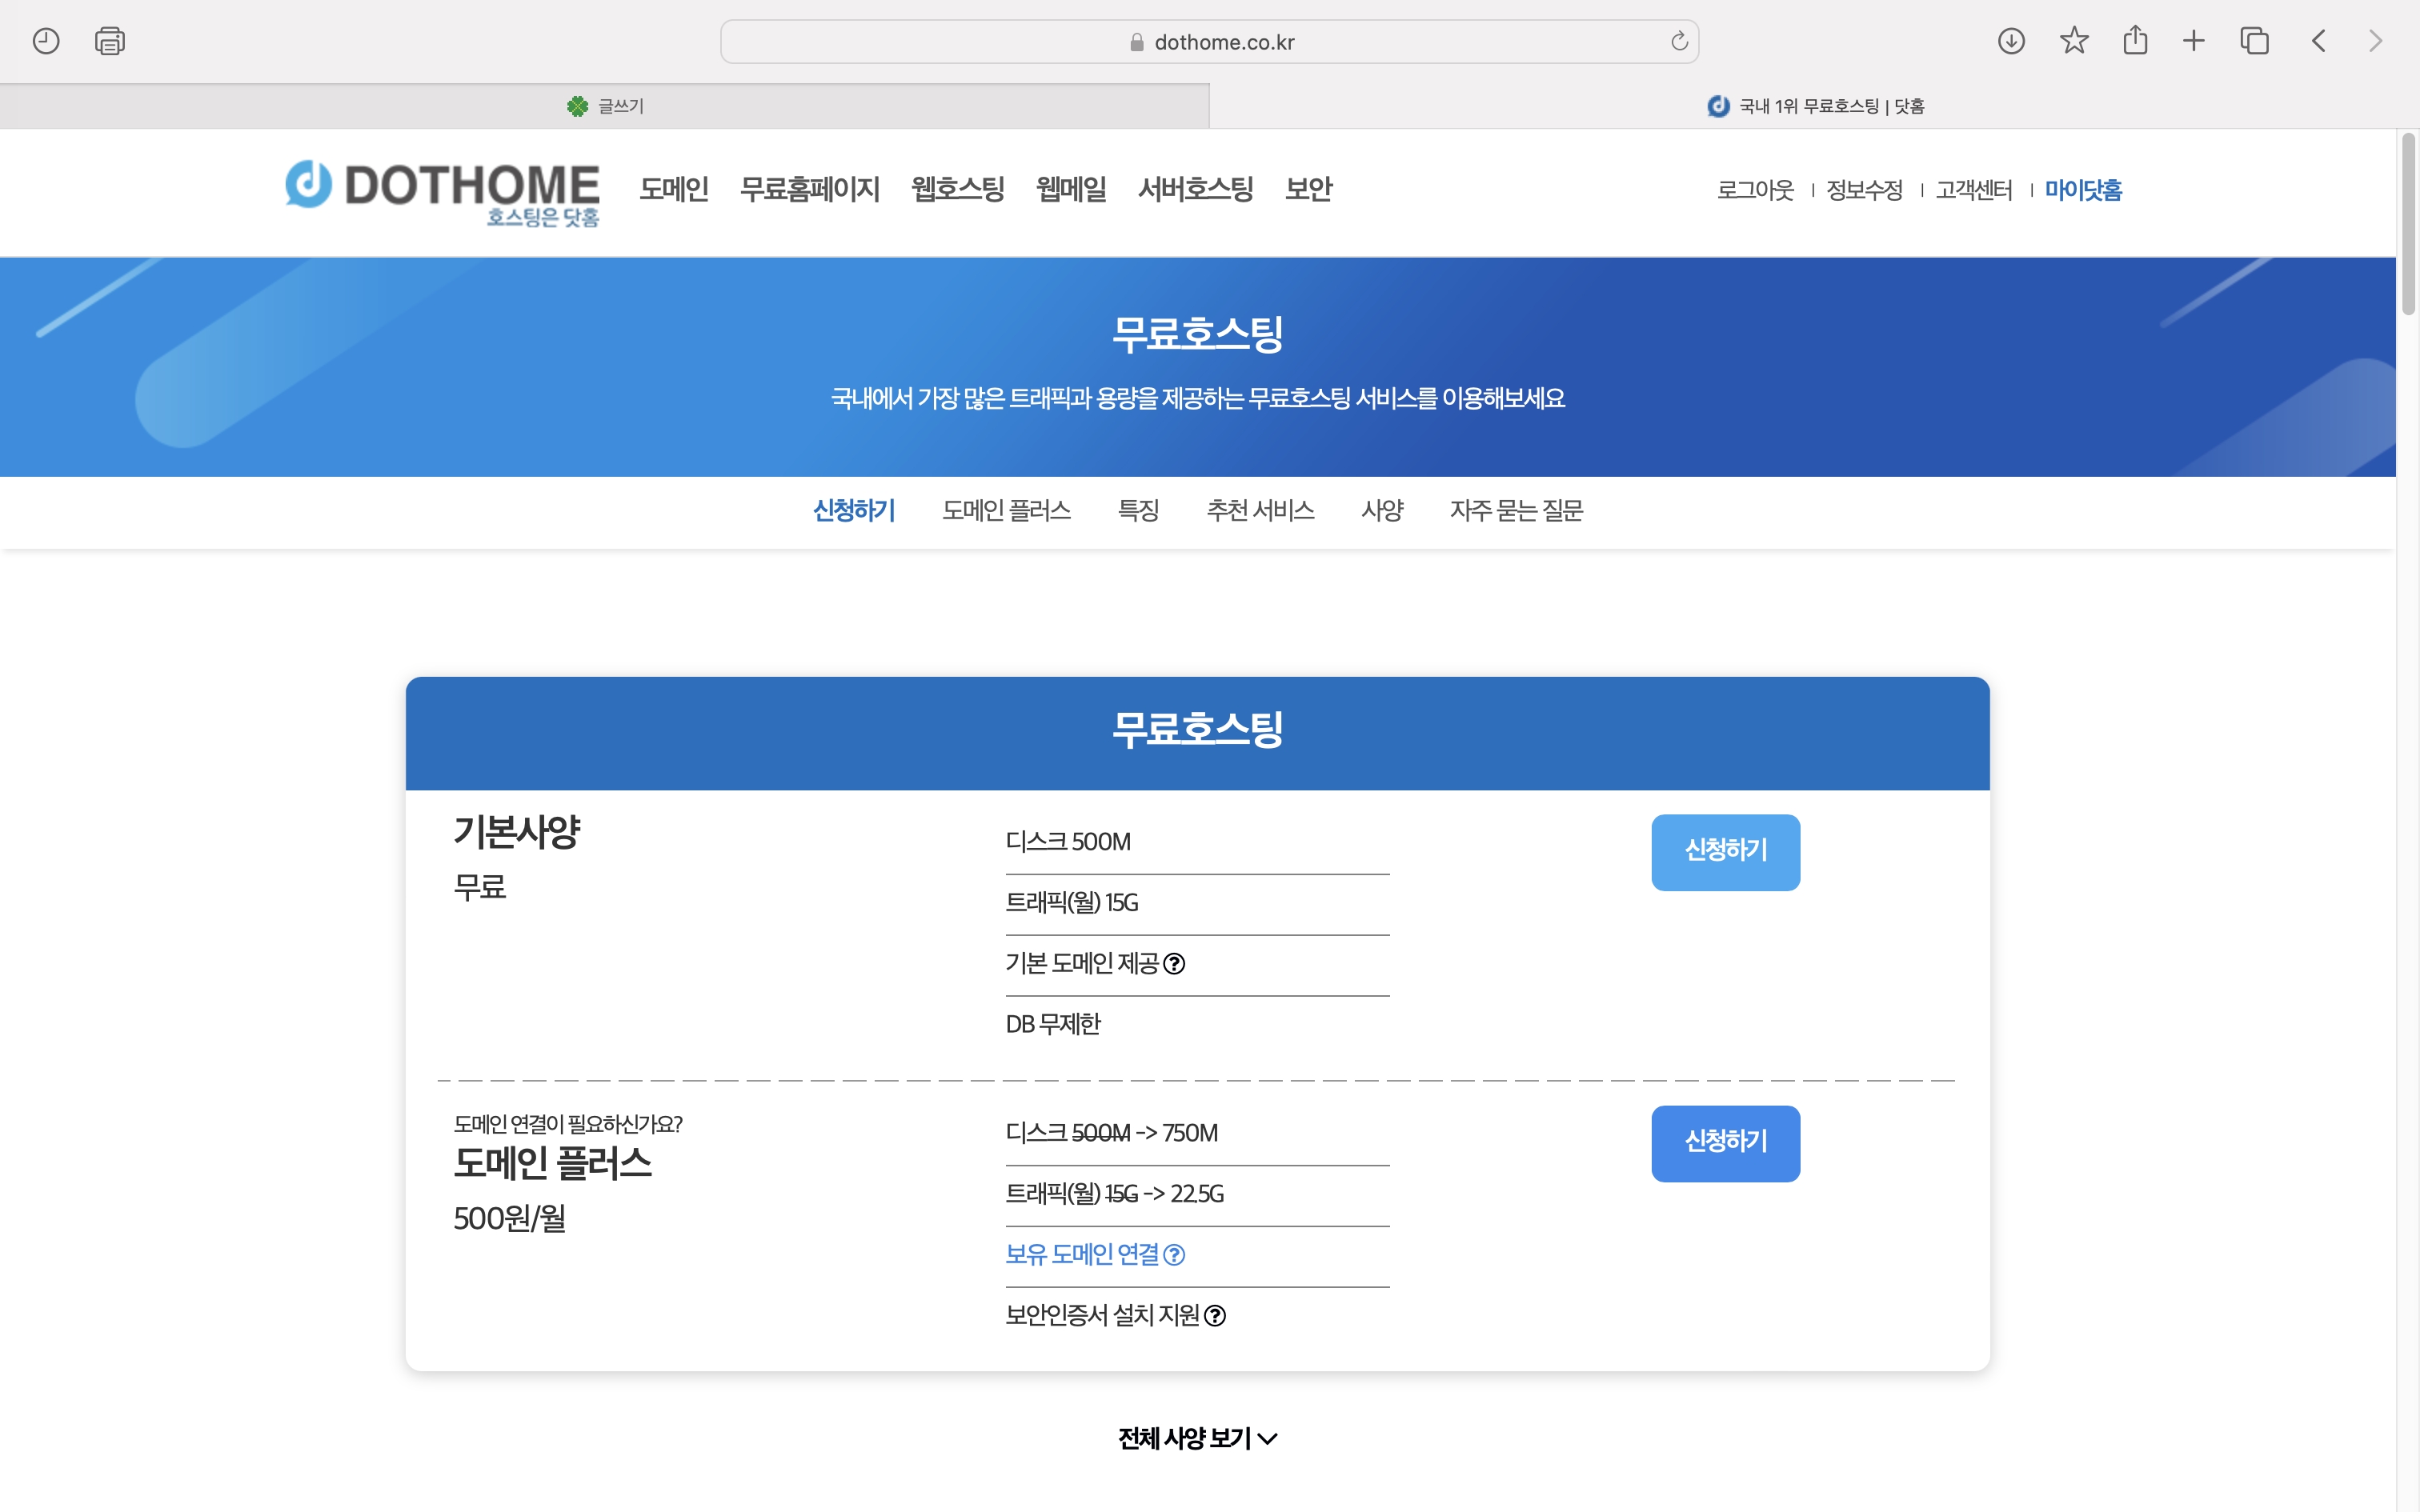Click the 기본사양 heading
This screenshot has height=1512, width=2420.
pyautogui.click(x=517, y=832)
